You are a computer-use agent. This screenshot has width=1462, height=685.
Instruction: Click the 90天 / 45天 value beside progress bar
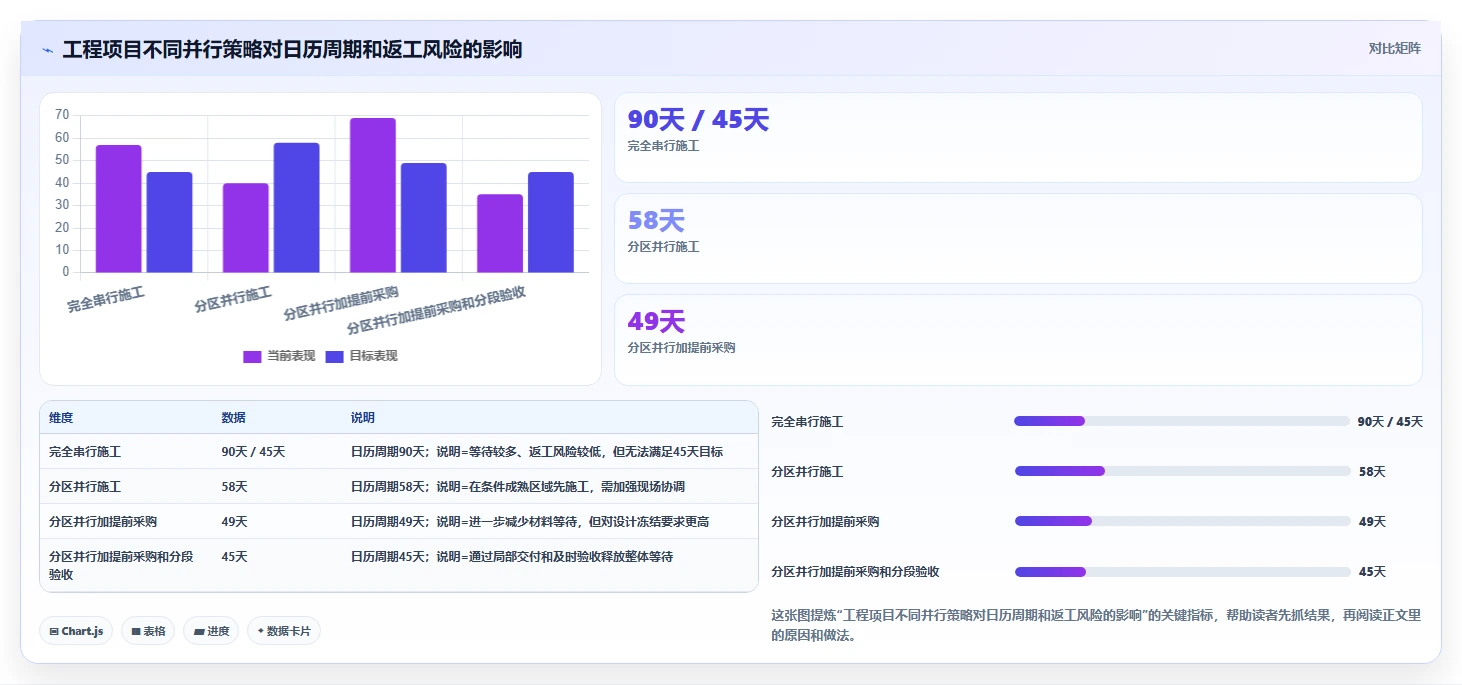click(x=1390, y=422)
